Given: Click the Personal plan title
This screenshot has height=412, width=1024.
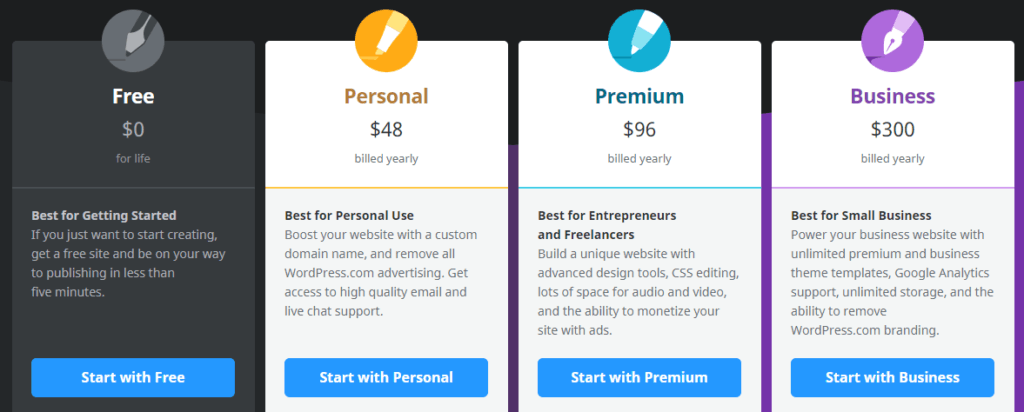Looking at the screenshot, I should point(386,97).
